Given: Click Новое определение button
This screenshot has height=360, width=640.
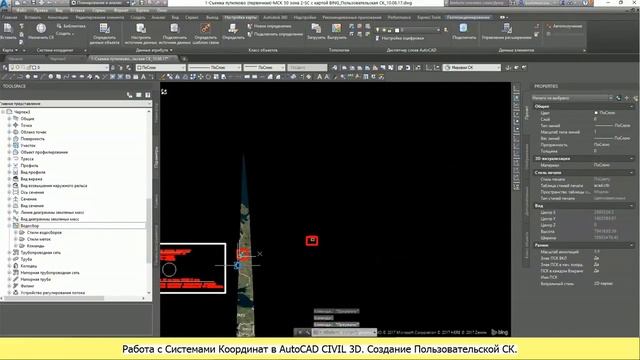Looking at the screenshot, I should point(269,26).
